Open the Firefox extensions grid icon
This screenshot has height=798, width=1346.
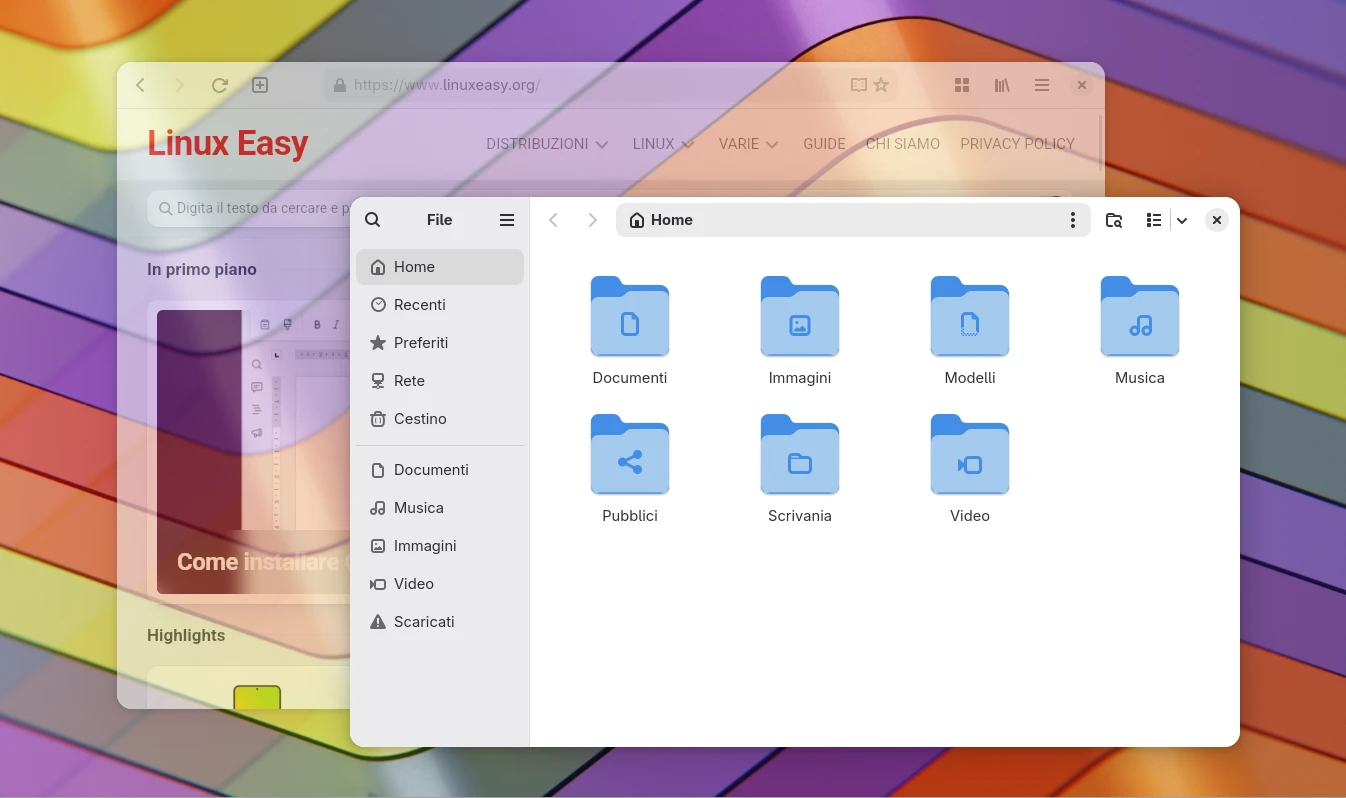(961, 85)
